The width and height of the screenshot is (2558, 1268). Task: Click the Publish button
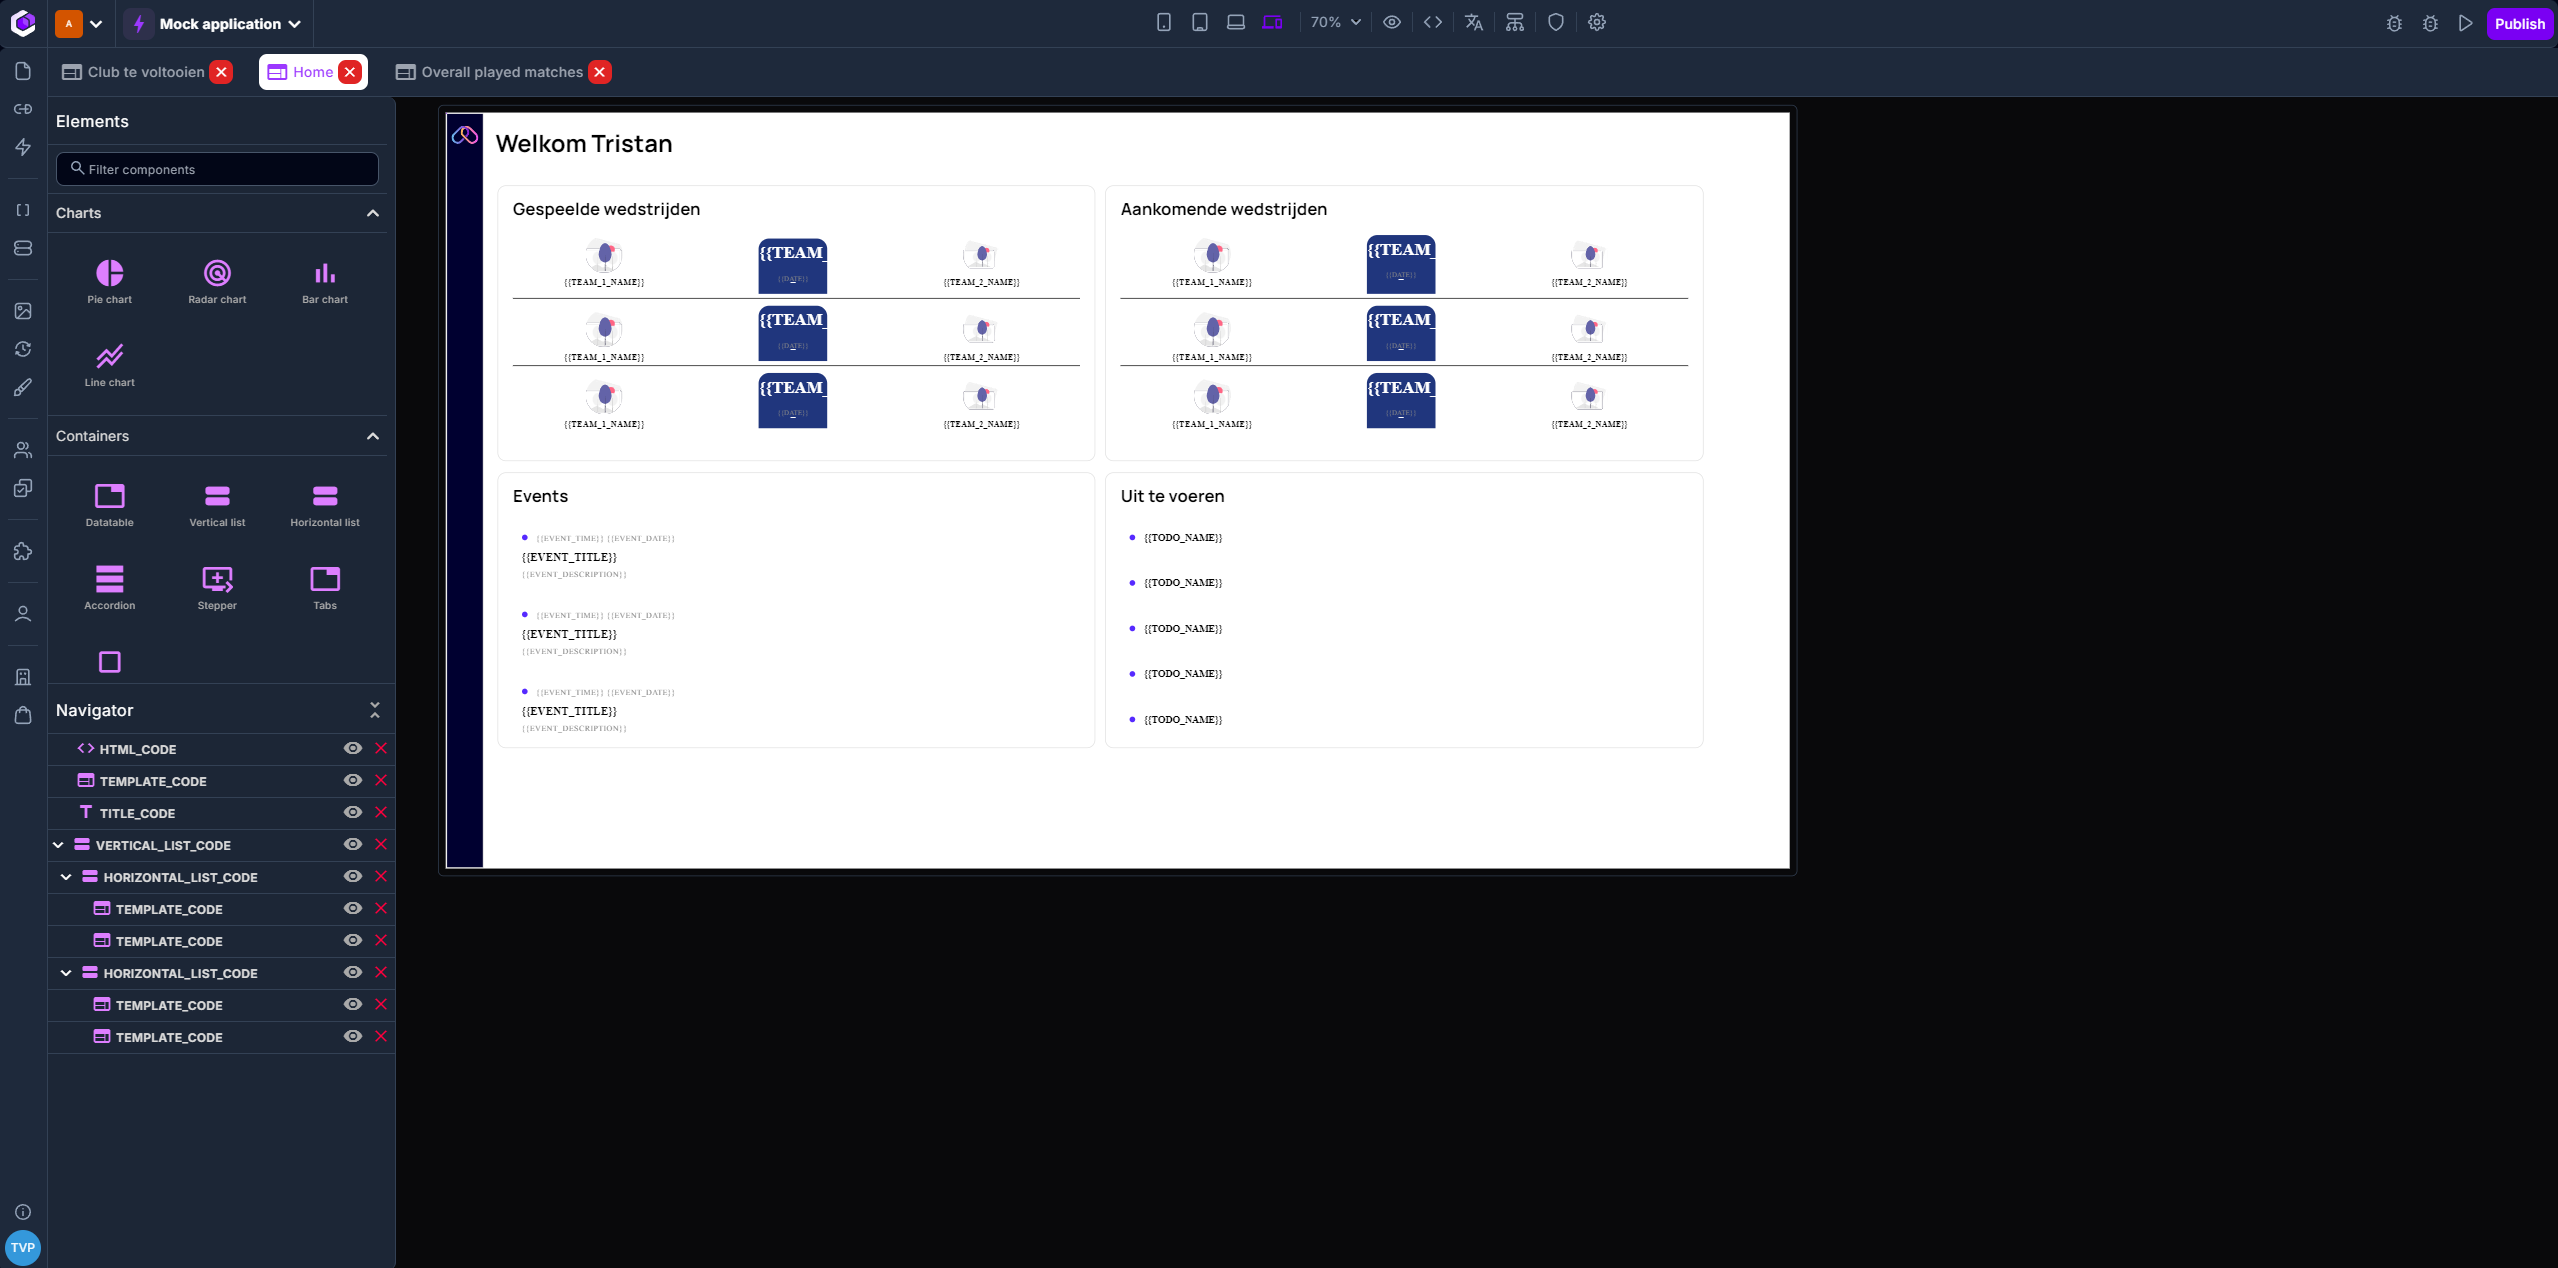pyautogui.click(x=2518, y=24)
